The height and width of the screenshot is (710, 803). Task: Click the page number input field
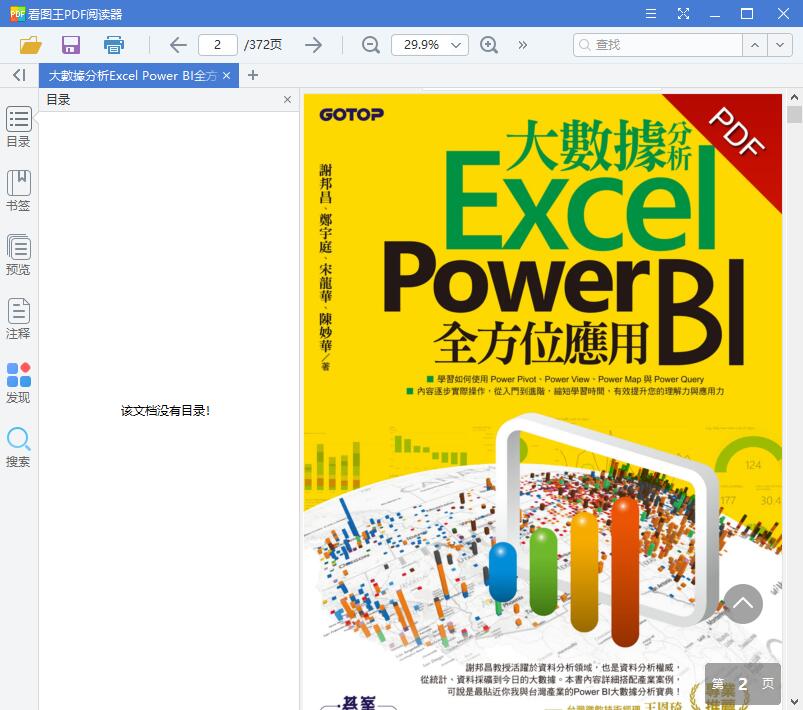[x=218, y=44]
